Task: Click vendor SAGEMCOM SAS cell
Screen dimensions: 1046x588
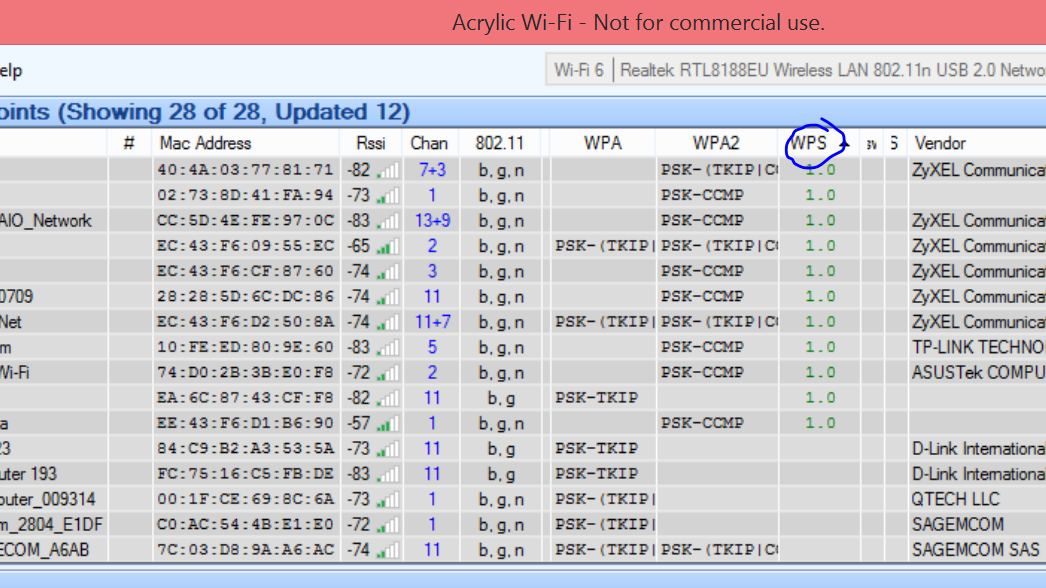Action: 975,551
